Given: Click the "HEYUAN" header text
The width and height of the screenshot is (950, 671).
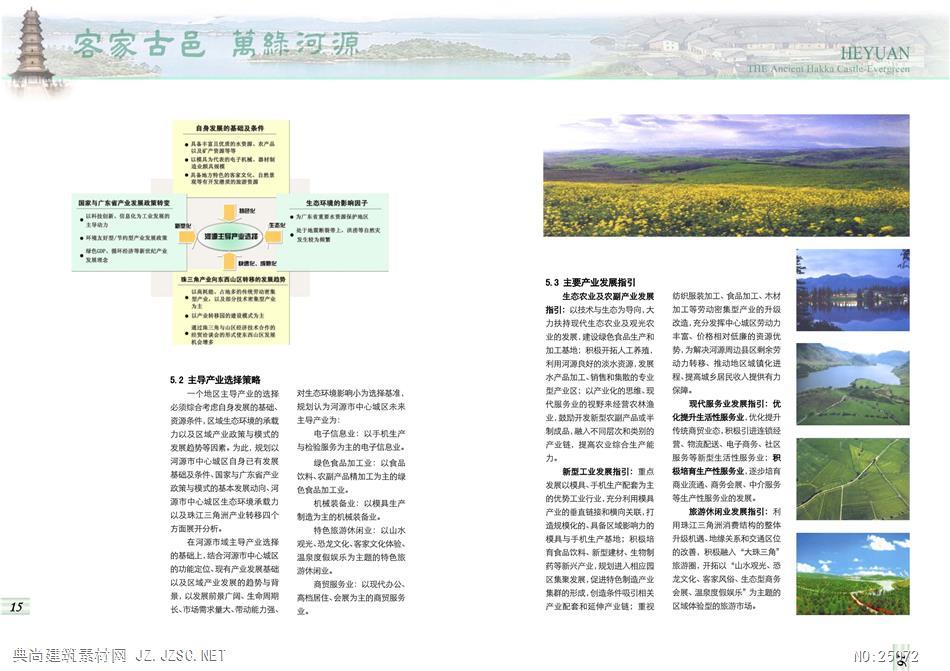Looking at the screenshot, I should tap(874, 53).
